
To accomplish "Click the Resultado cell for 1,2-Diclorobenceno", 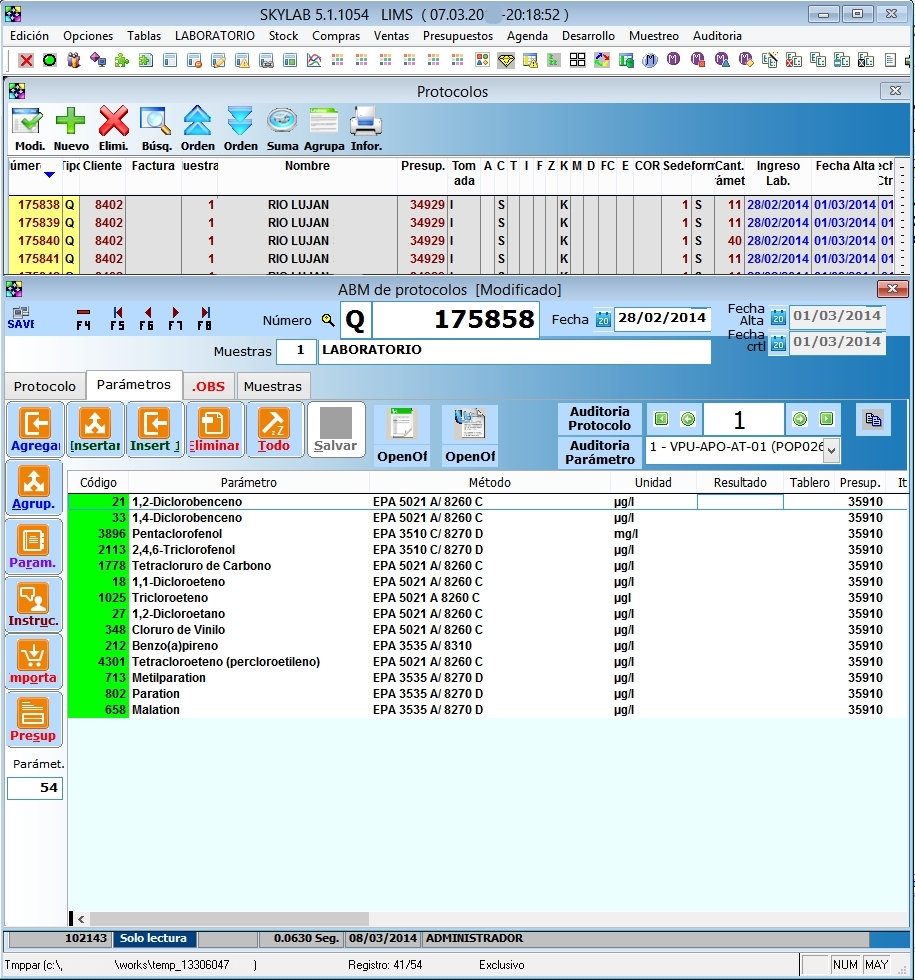I will [x=739, y=502].
